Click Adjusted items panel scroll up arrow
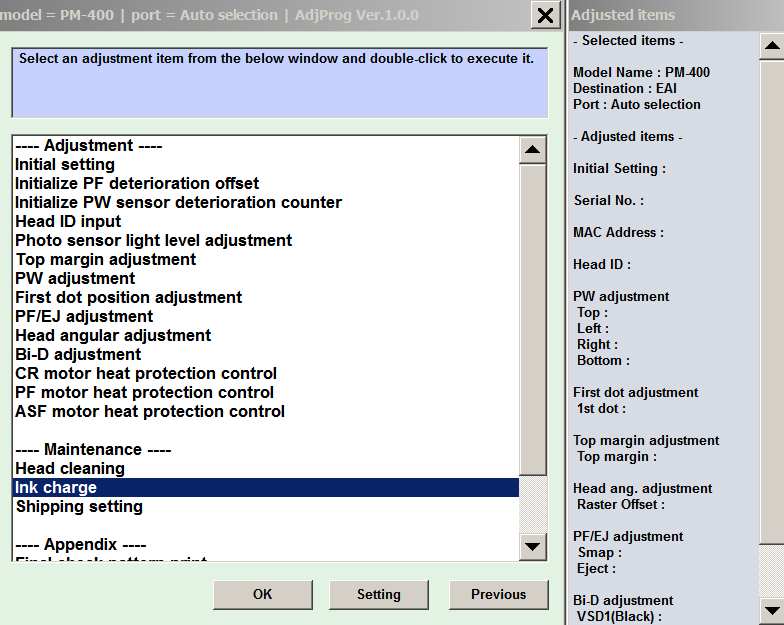Screen dimensions: 784x625 coord(772,46)
